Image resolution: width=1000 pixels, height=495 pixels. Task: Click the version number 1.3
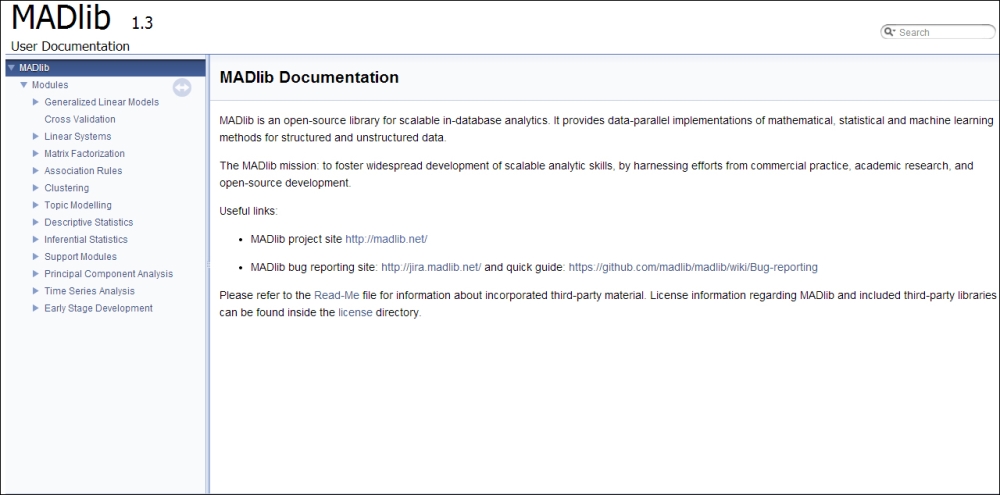tap(142, 24)
